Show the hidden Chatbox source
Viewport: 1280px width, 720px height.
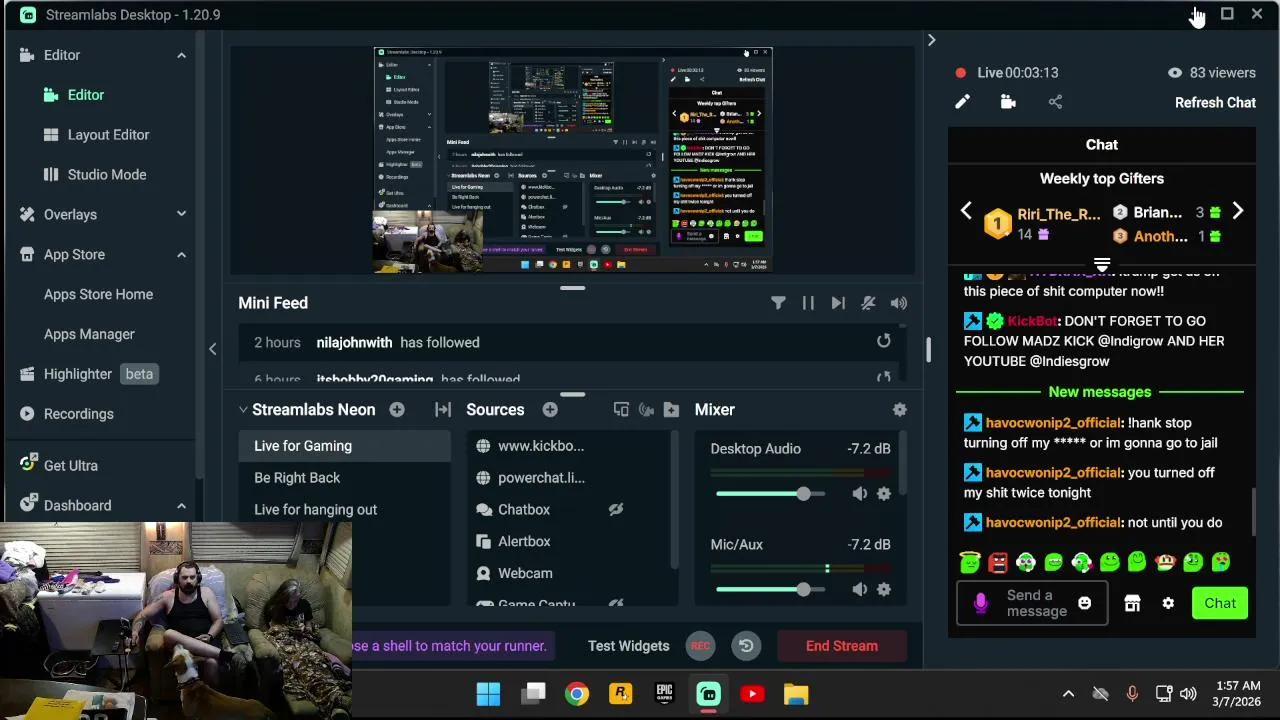(x=616, y=510)
